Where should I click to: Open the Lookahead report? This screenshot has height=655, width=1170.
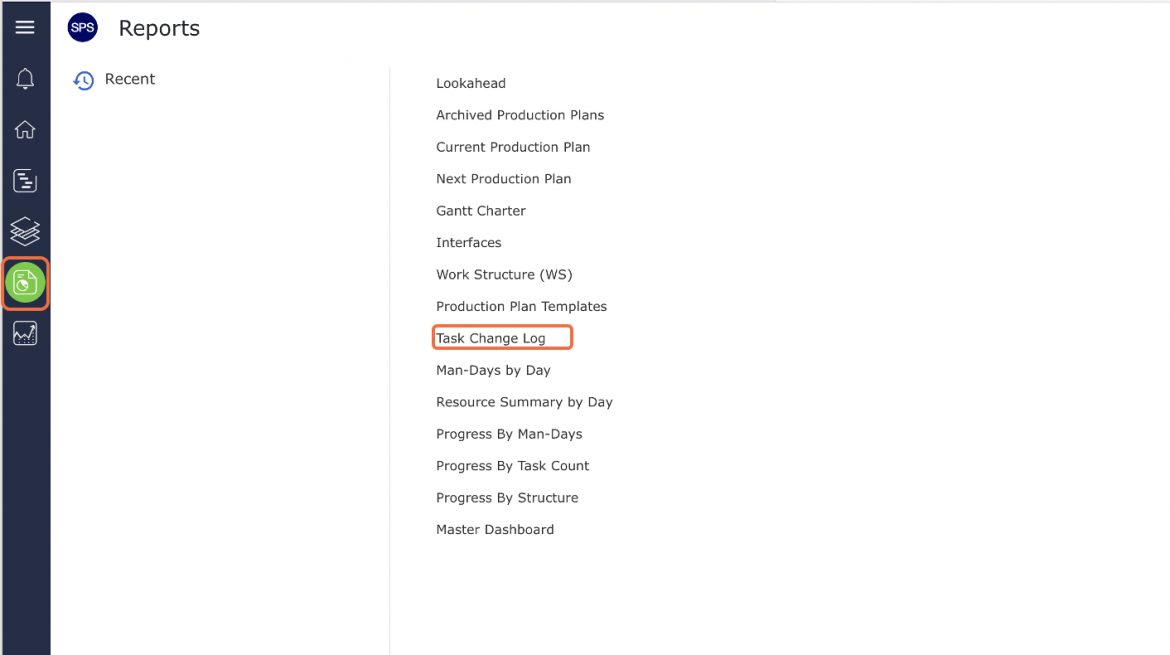(x=471, y=84)
